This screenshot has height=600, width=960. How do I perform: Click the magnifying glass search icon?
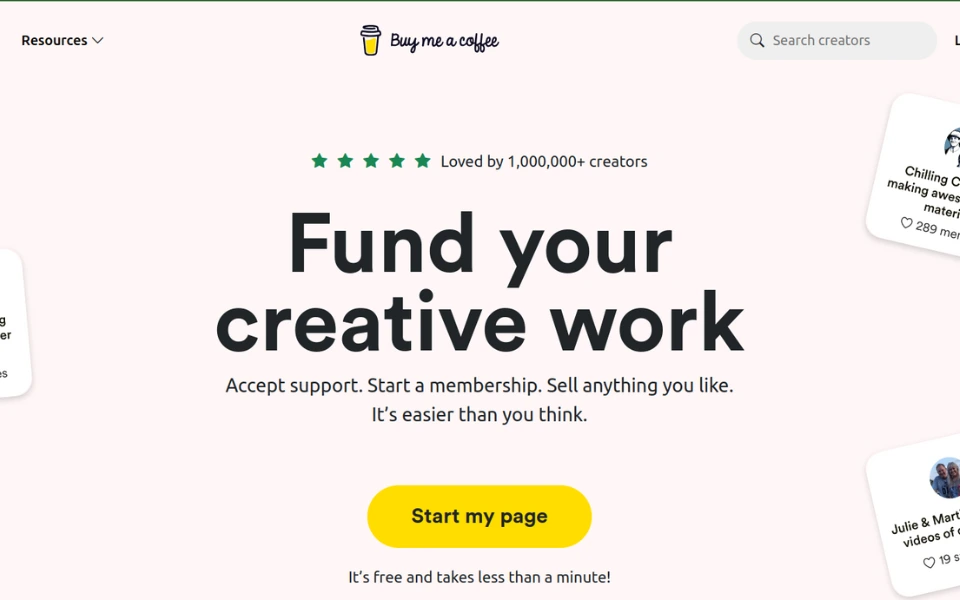pos(757,40)
